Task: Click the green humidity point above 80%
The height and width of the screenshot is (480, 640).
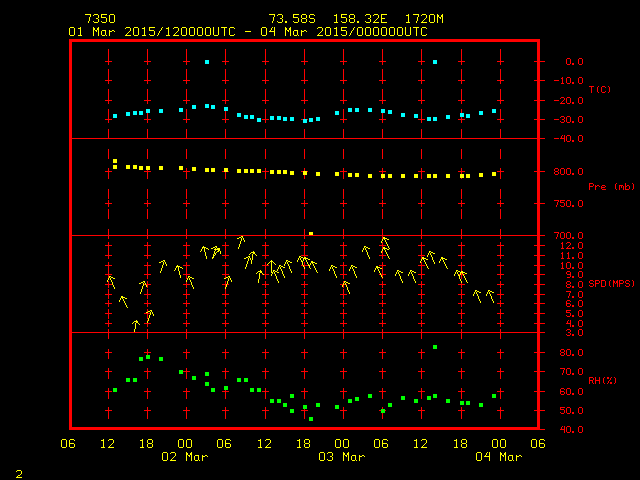Action: coord(435,347)
